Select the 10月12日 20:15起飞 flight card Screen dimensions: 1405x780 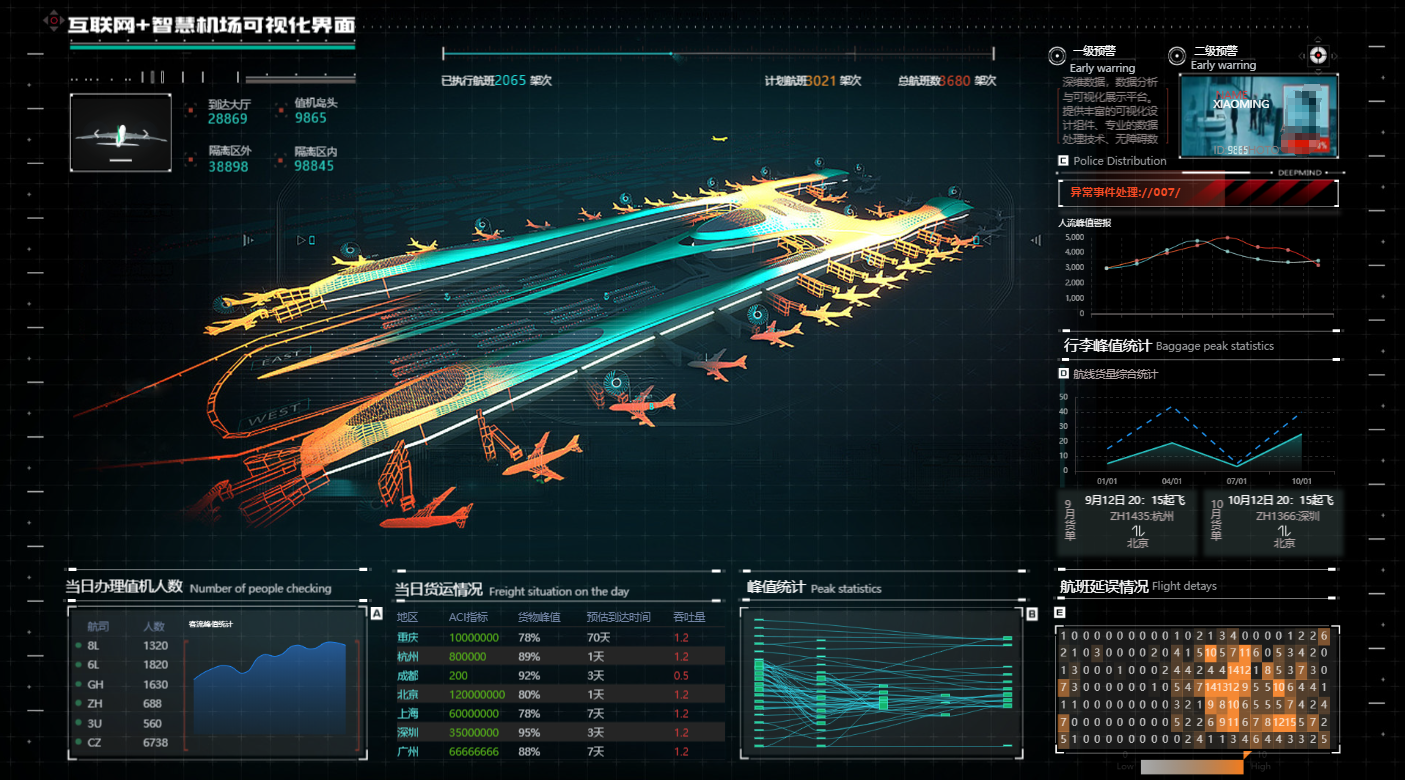coord(1272,521)
